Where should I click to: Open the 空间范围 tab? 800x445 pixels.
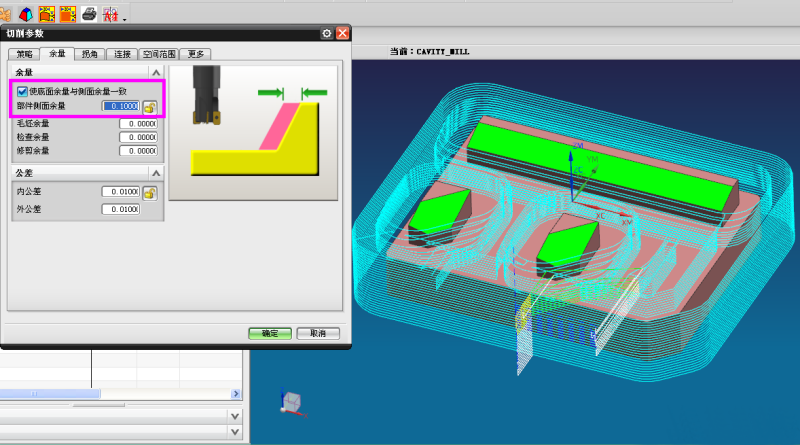(158, 54)
